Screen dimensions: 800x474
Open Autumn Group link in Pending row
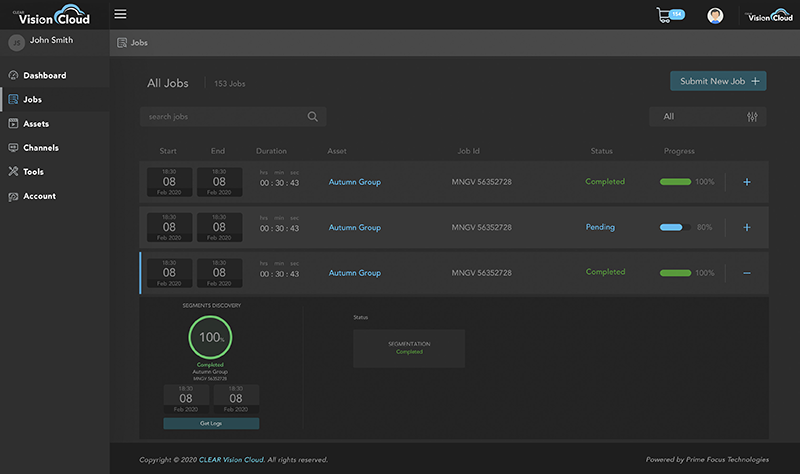pyautogui.click(x=355, y=227)
